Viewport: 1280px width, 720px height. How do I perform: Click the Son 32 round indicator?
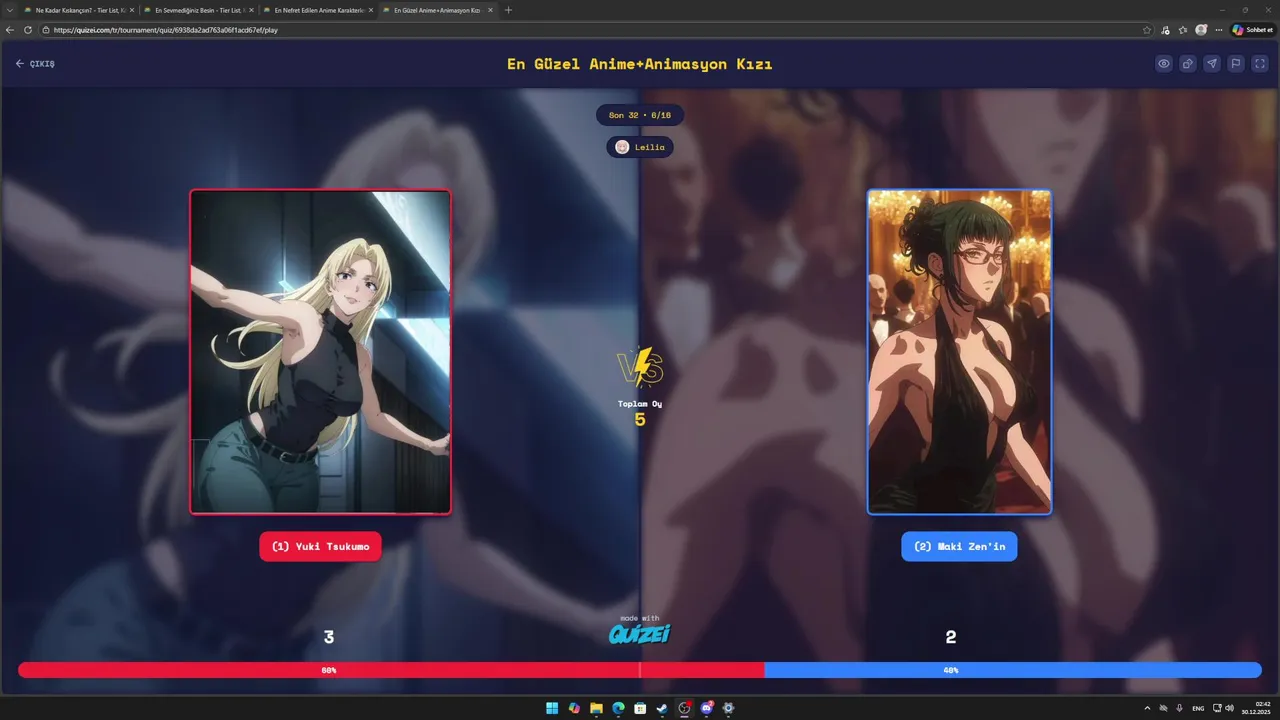tap(640, 115)
